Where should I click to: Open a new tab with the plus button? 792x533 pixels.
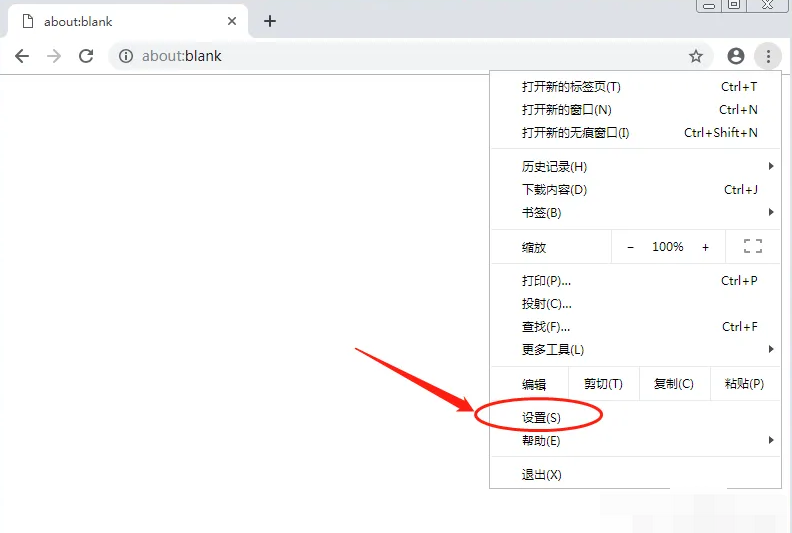tap(270, 21)
